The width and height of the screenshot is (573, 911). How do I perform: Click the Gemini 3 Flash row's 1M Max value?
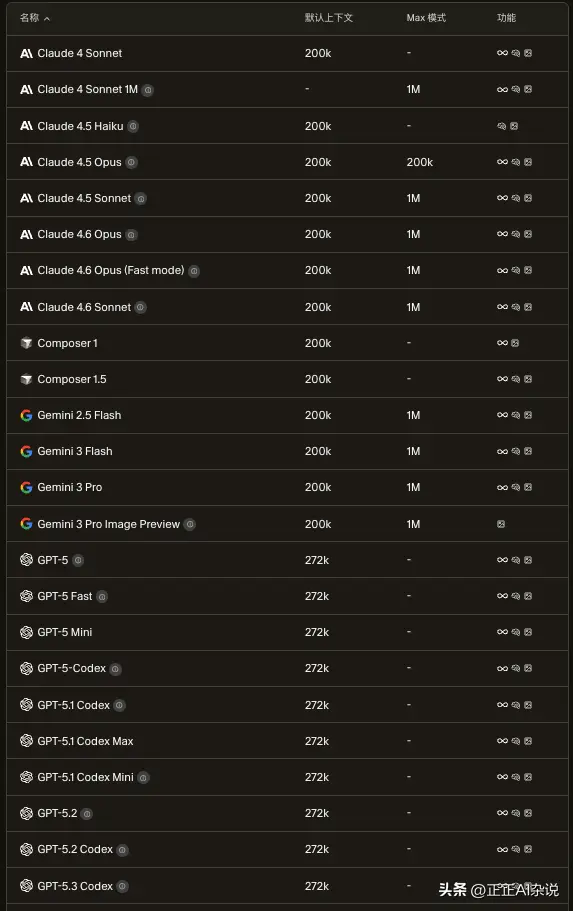click(x=413, y=451)
